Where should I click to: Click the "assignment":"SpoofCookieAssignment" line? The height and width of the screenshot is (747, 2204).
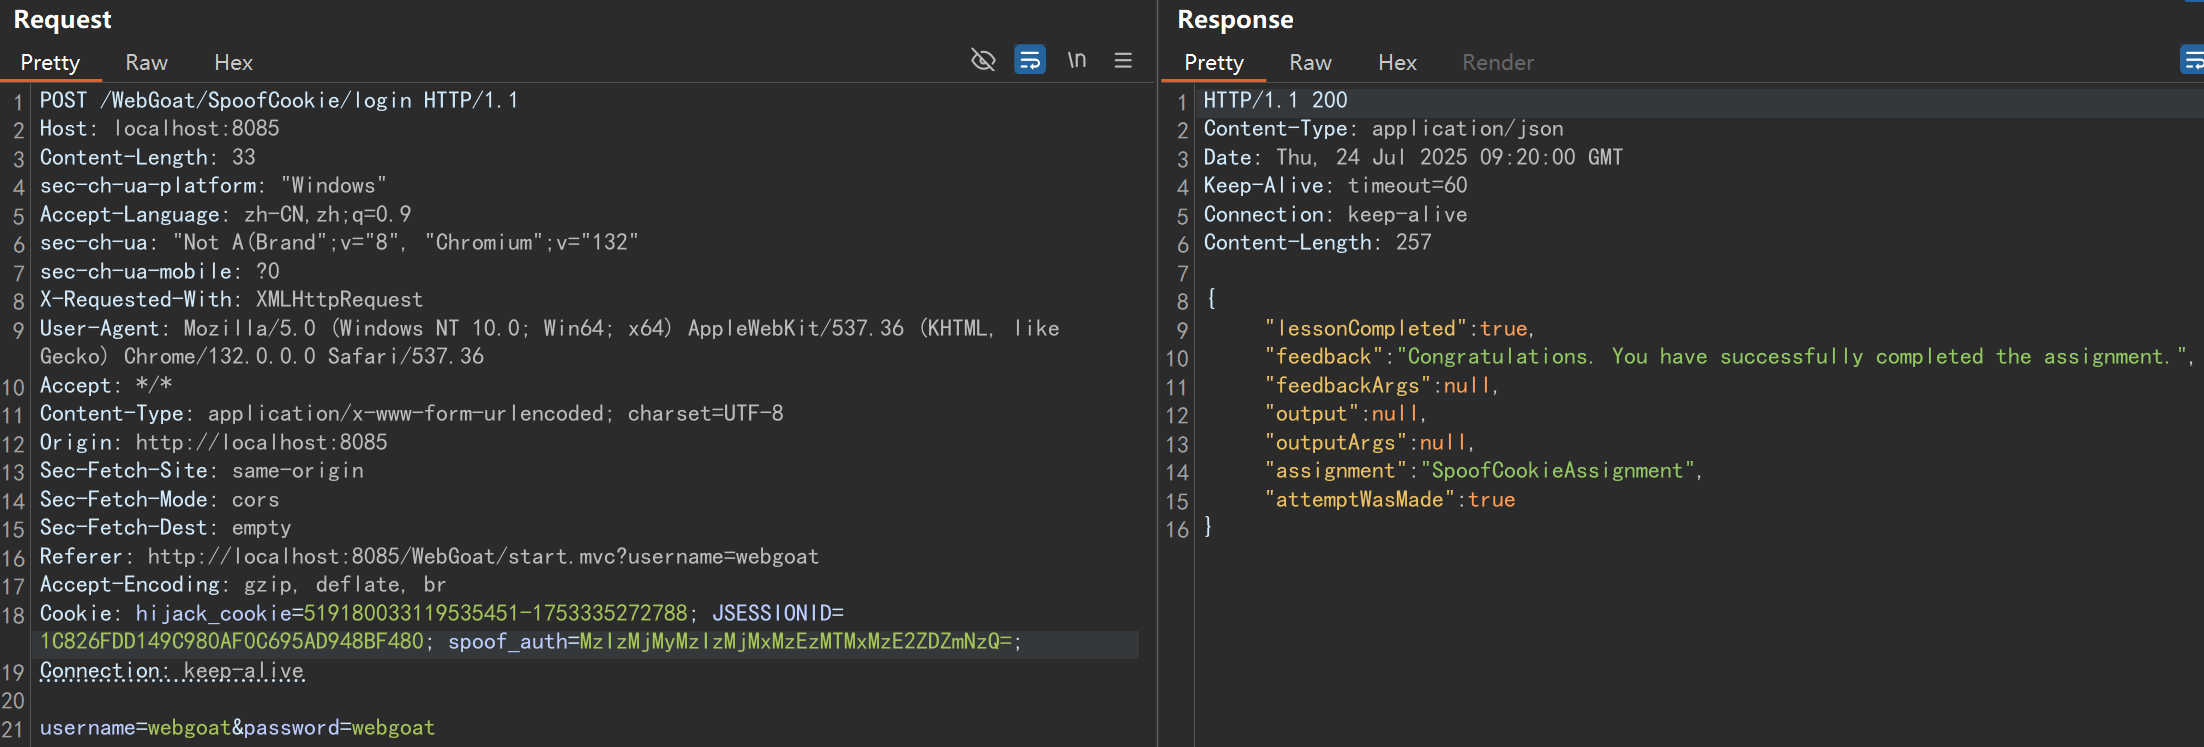pyautogui.click(x=1484, y=470)
